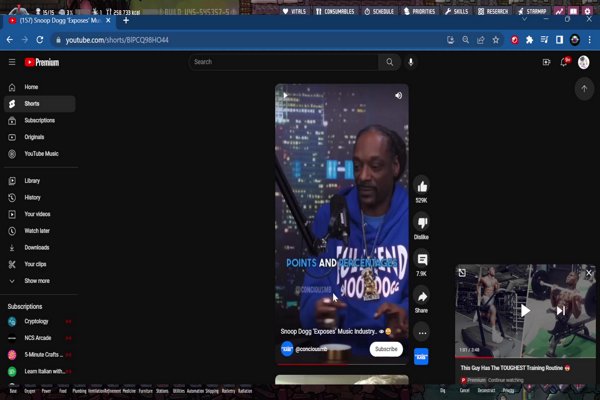Open the TOUGHEST Training Routine title
Viewport: 600px width, 400px height.
(x=515, y=368)
